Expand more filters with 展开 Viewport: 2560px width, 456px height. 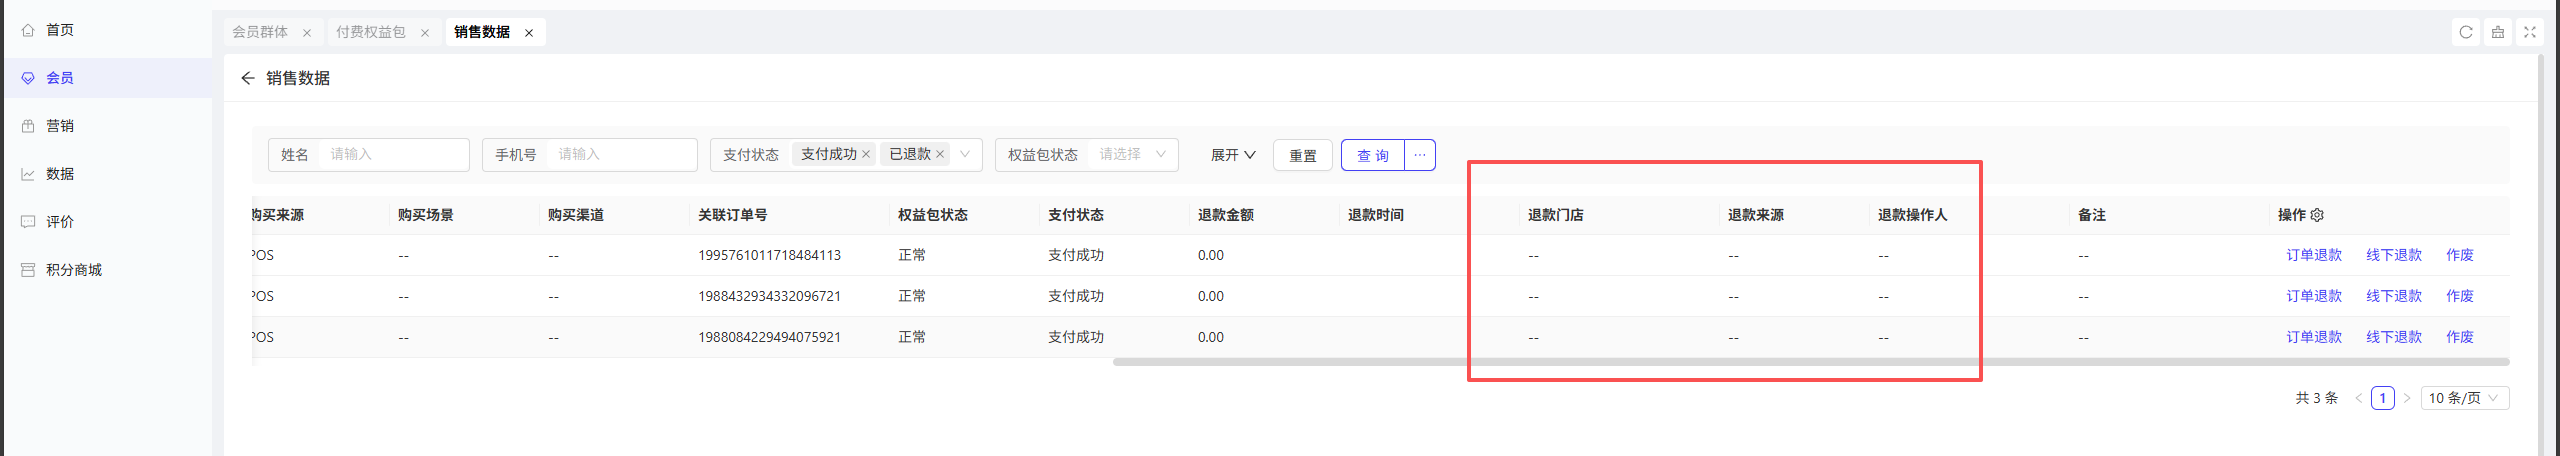point(1232,155)
